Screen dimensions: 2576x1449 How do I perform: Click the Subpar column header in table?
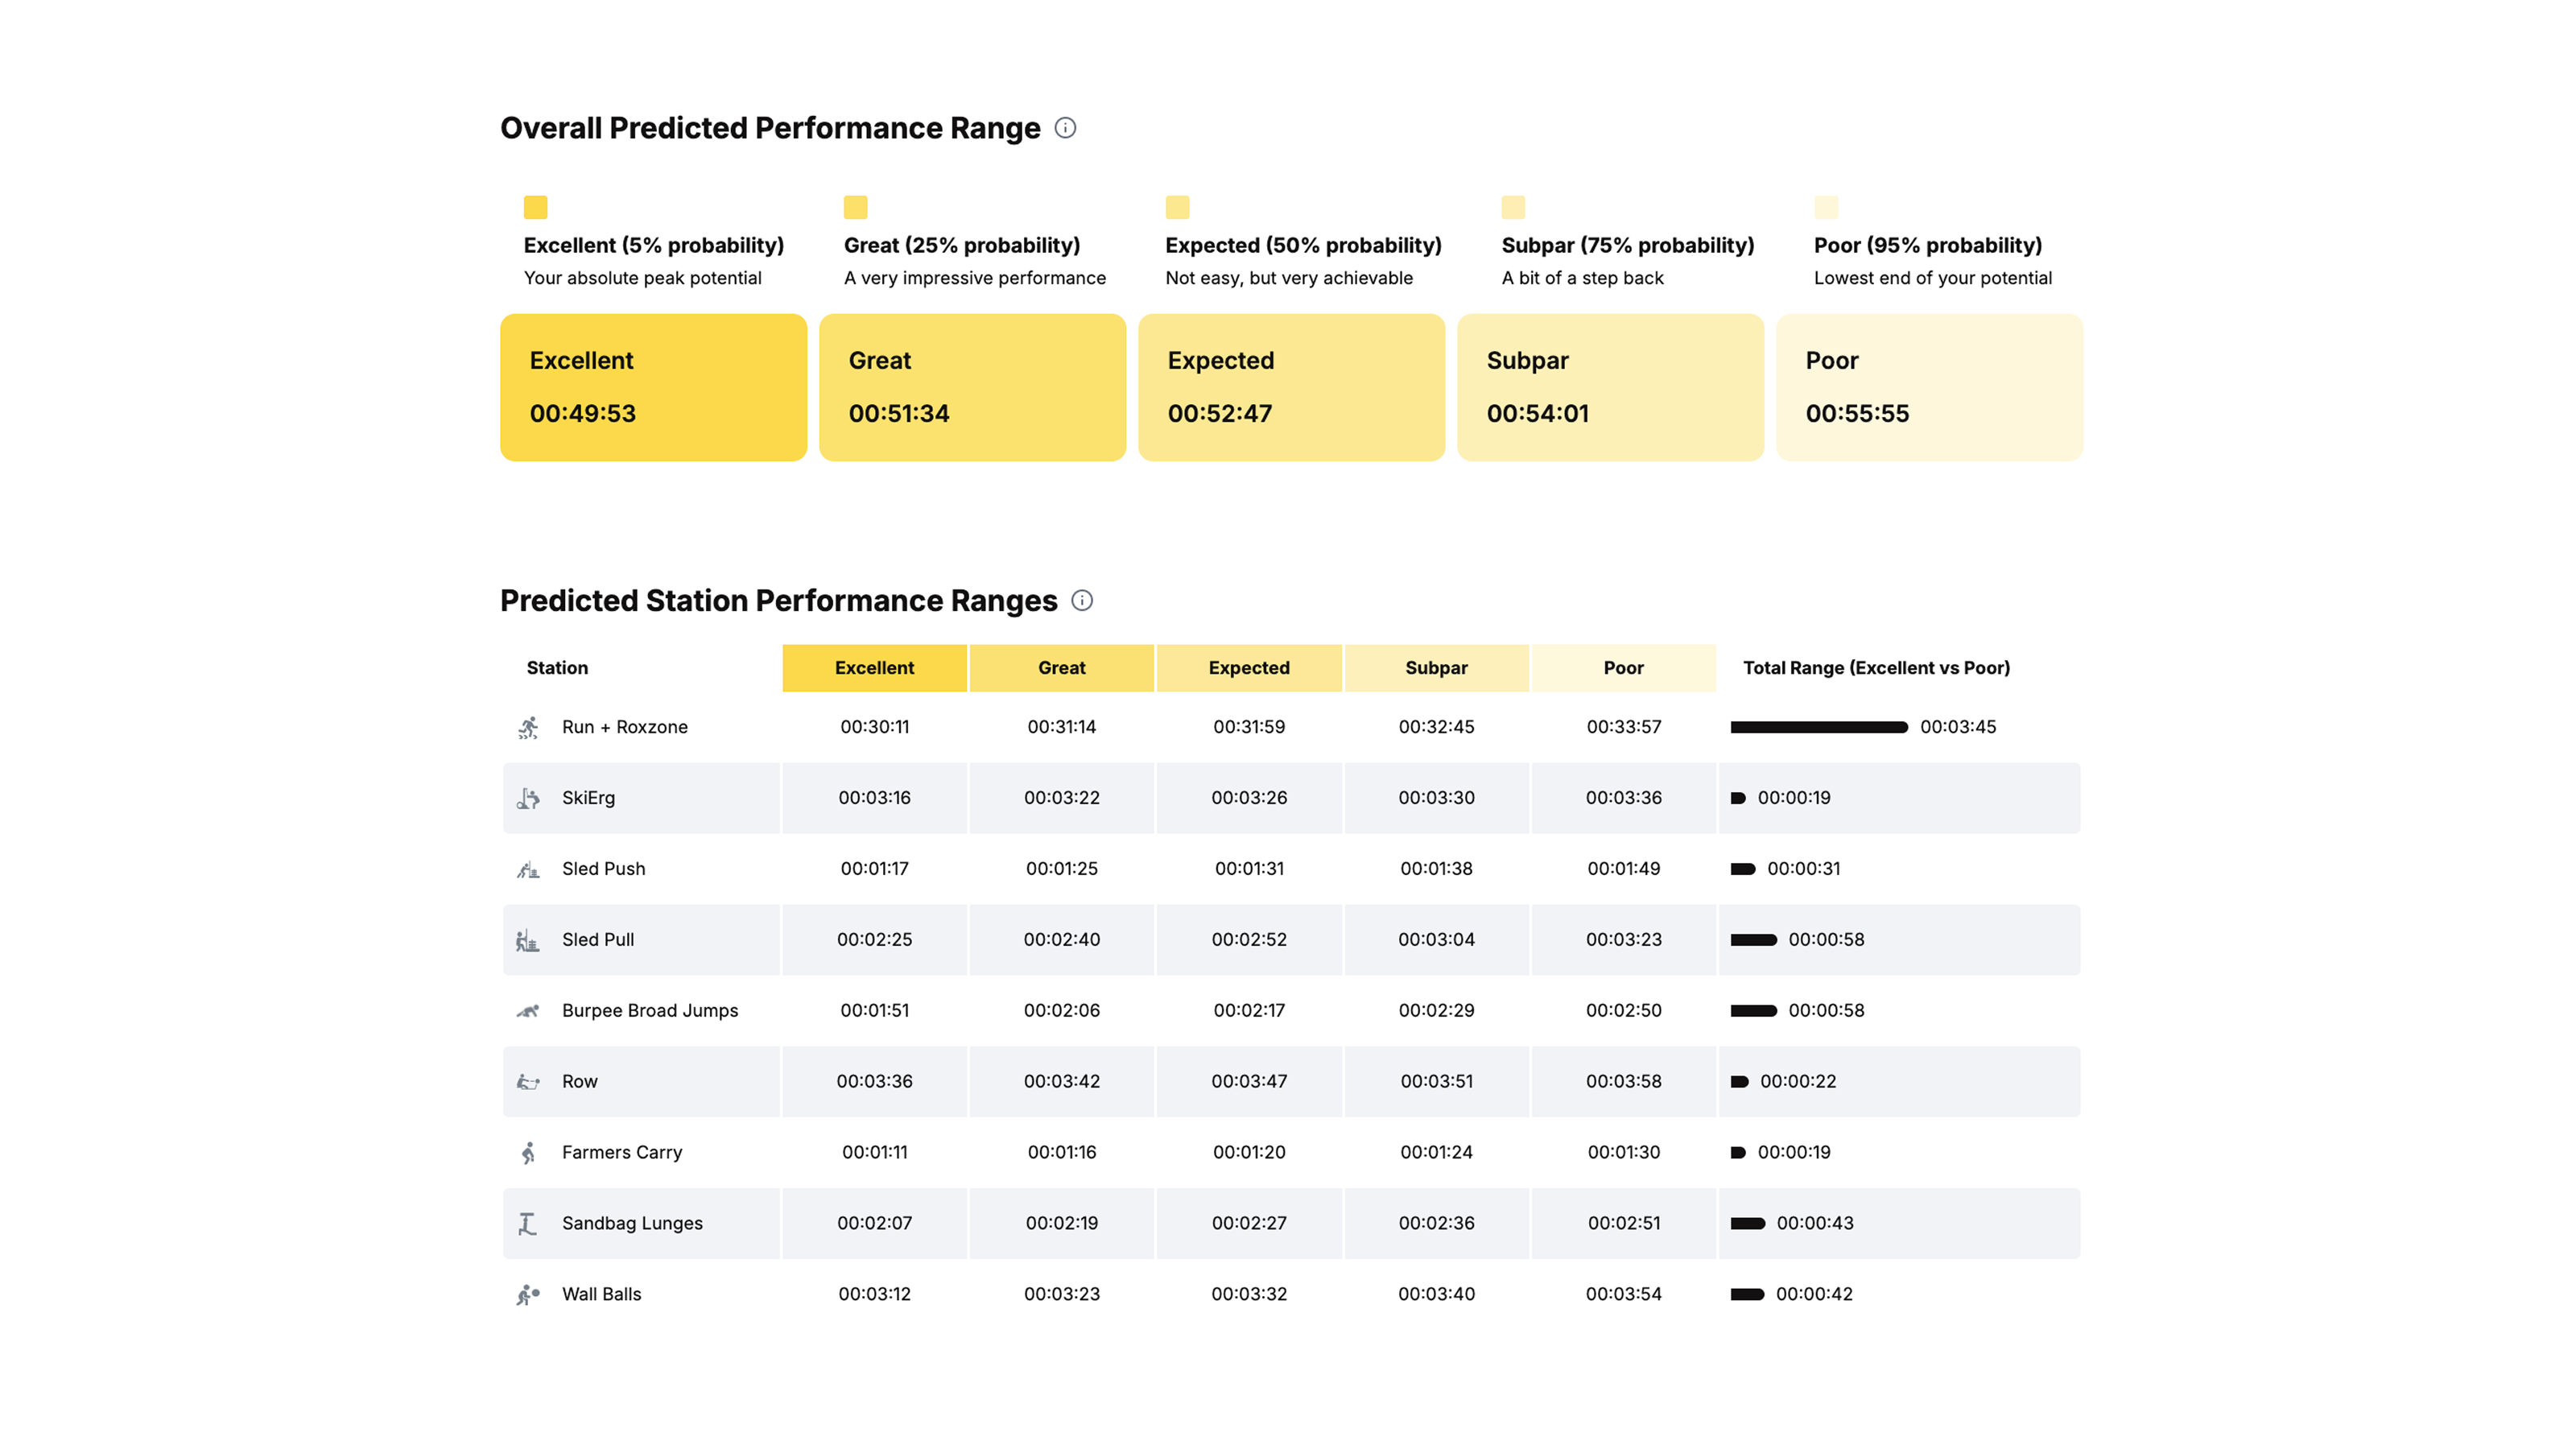click(1436, 668)
